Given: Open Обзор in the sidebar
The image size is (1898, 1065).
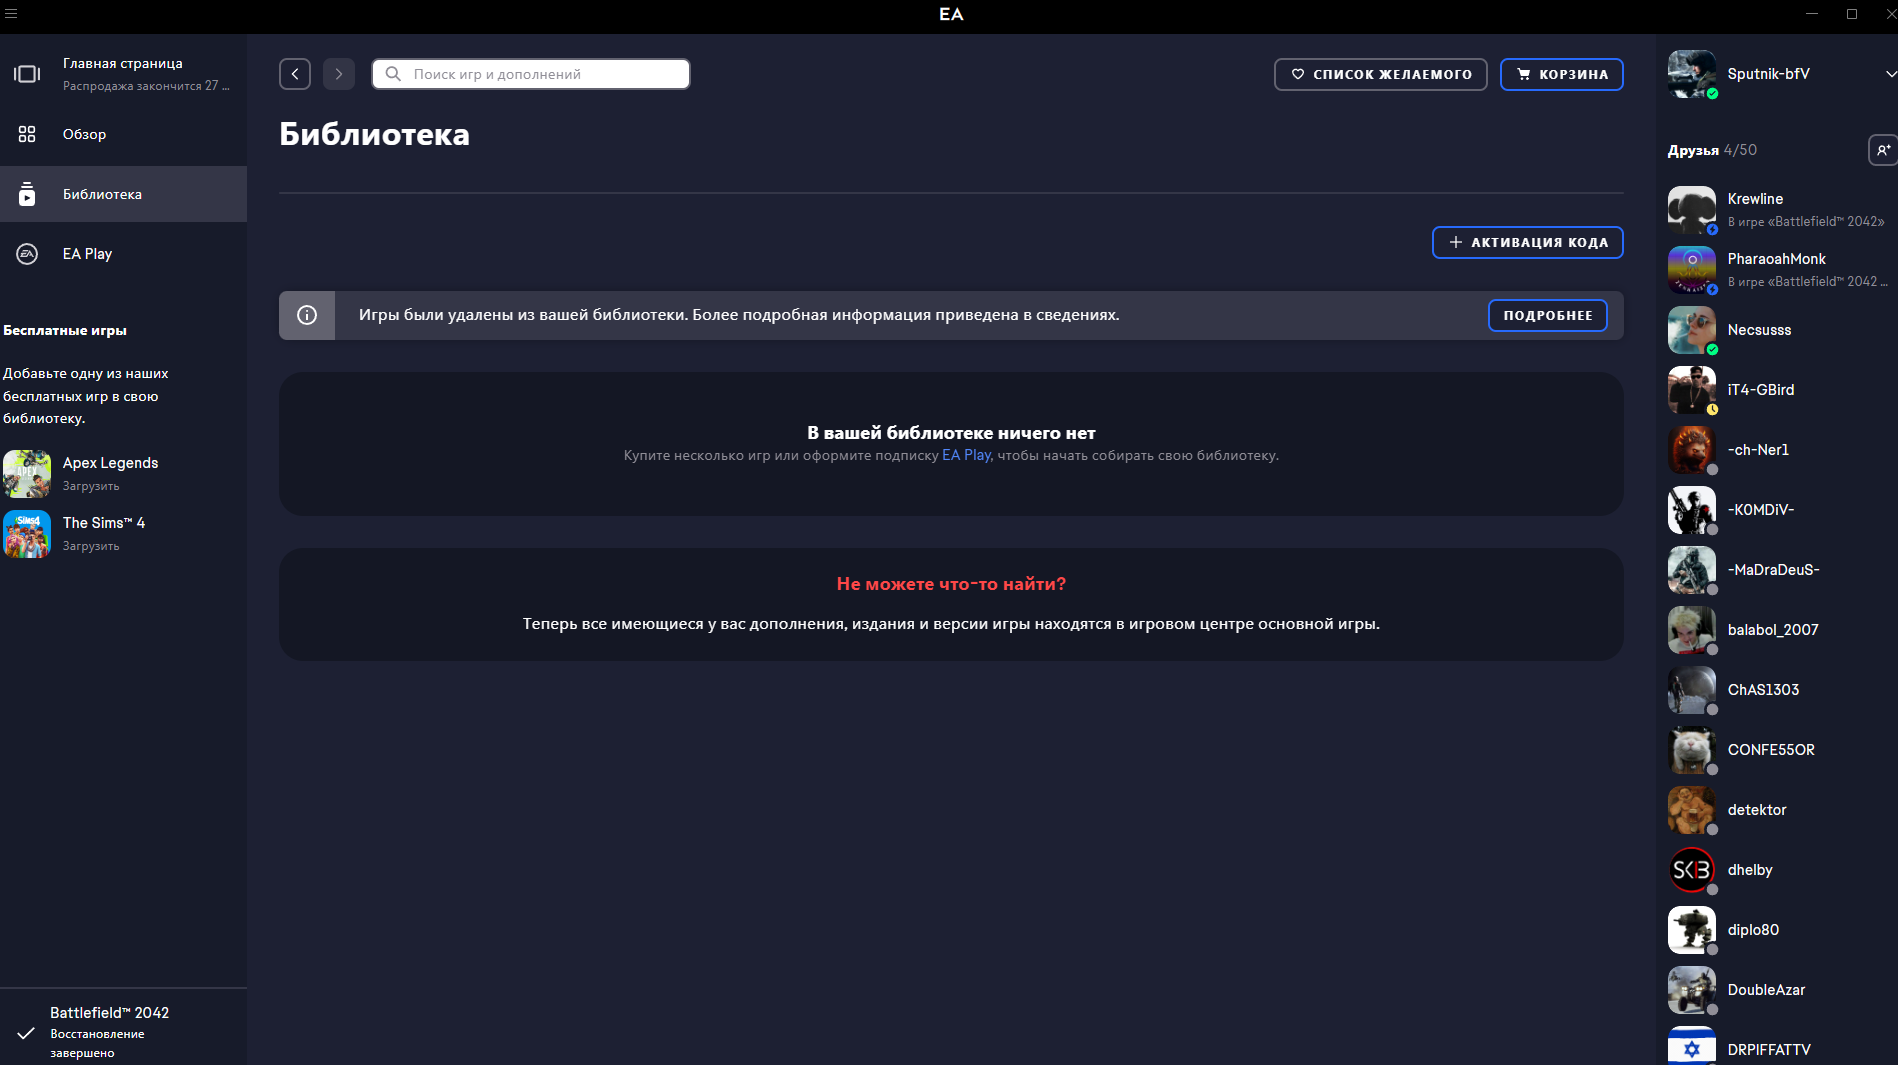Looking at the screenshot, I should pyautogui.click(x=123, y=134).
